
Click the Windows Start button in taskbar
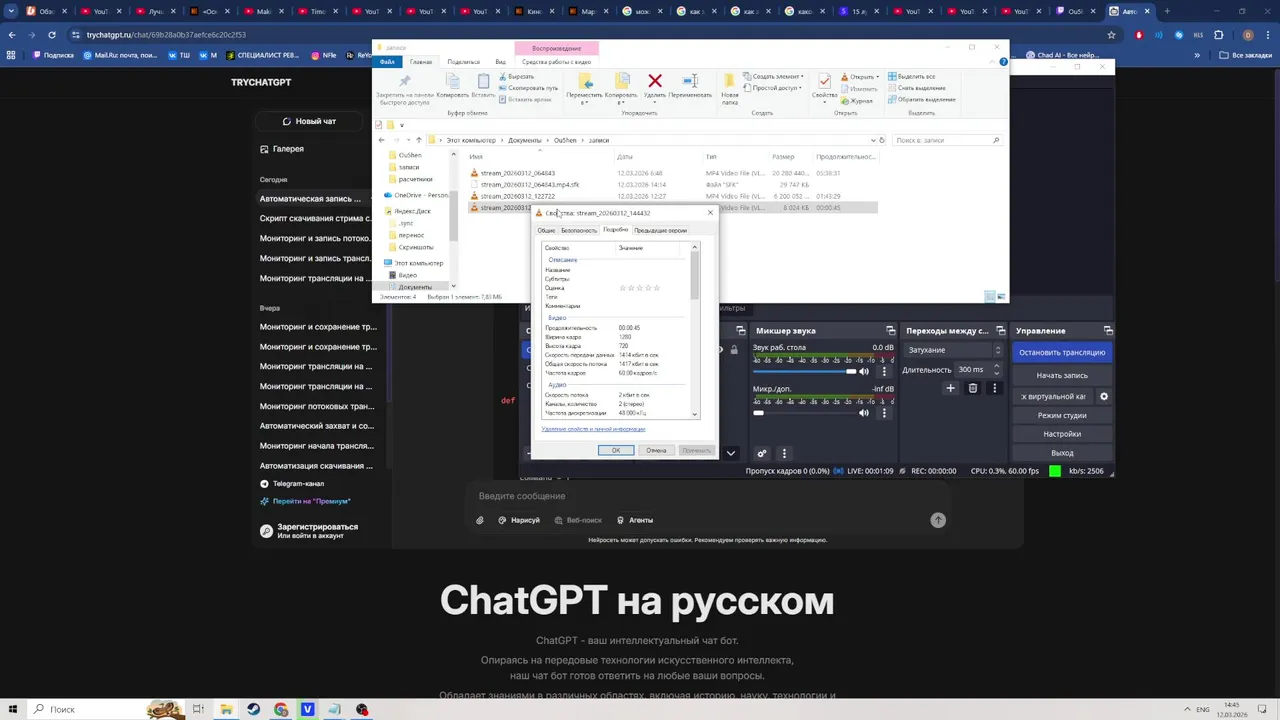12,709
